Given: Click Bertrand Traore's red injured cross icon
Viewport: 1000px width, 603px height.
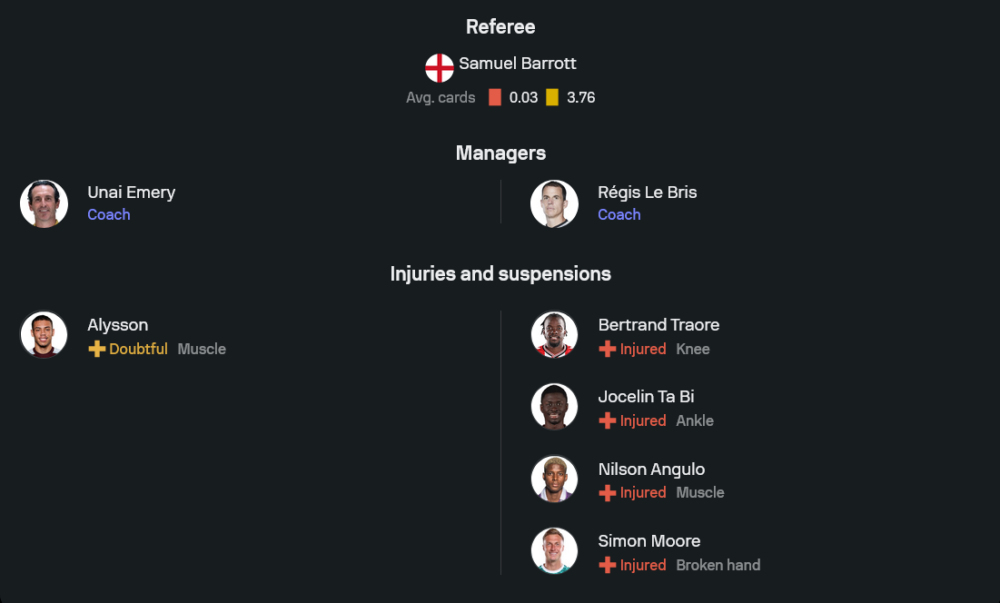Looking at the screenshot, I should (607, 349).
